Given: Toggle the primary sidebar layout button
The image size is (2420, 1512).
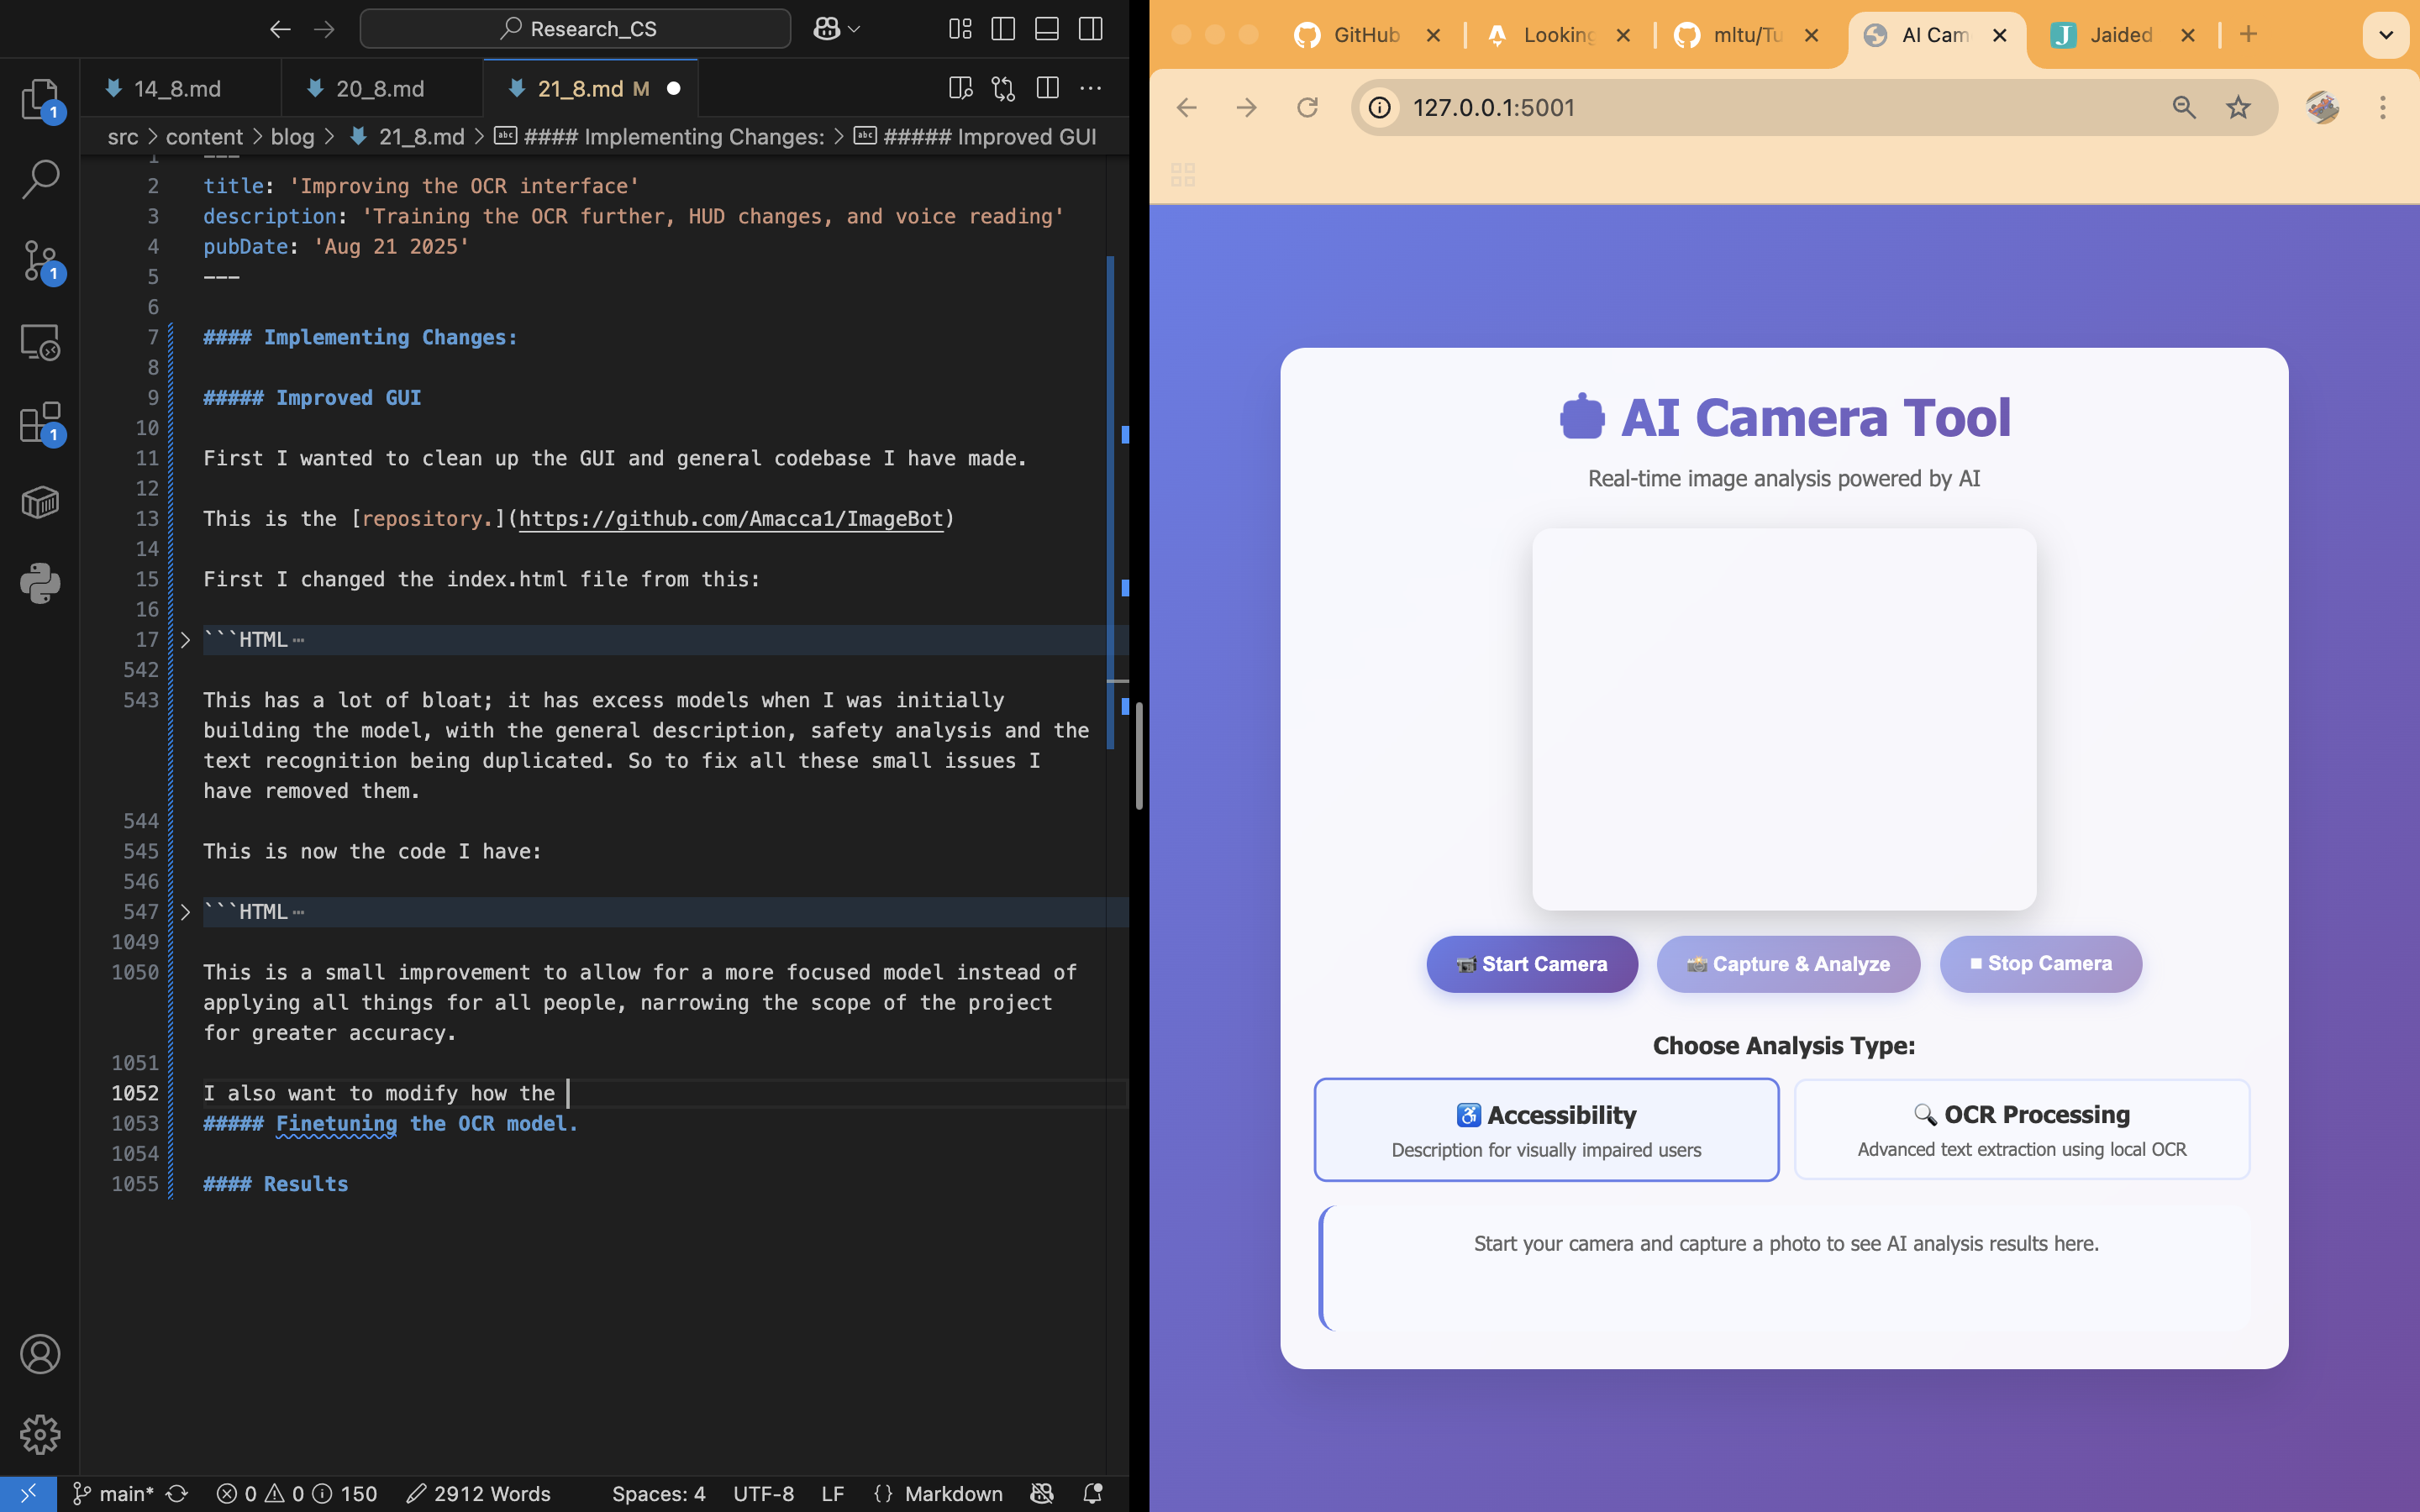Looking at the screenshot, I should pos(1003,29).
